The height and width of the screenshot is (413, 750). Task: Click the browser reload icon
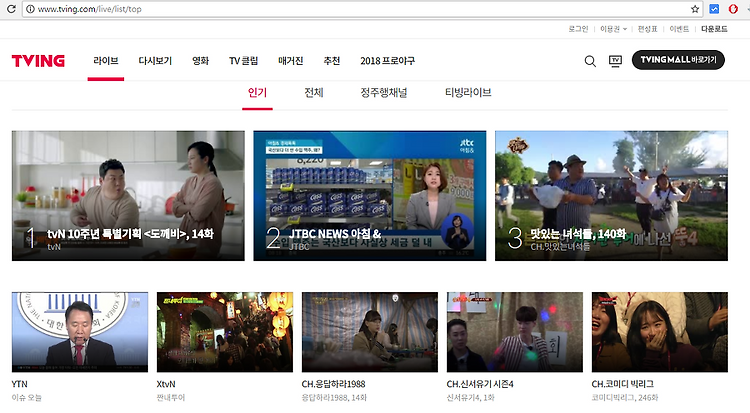[11, 9]
